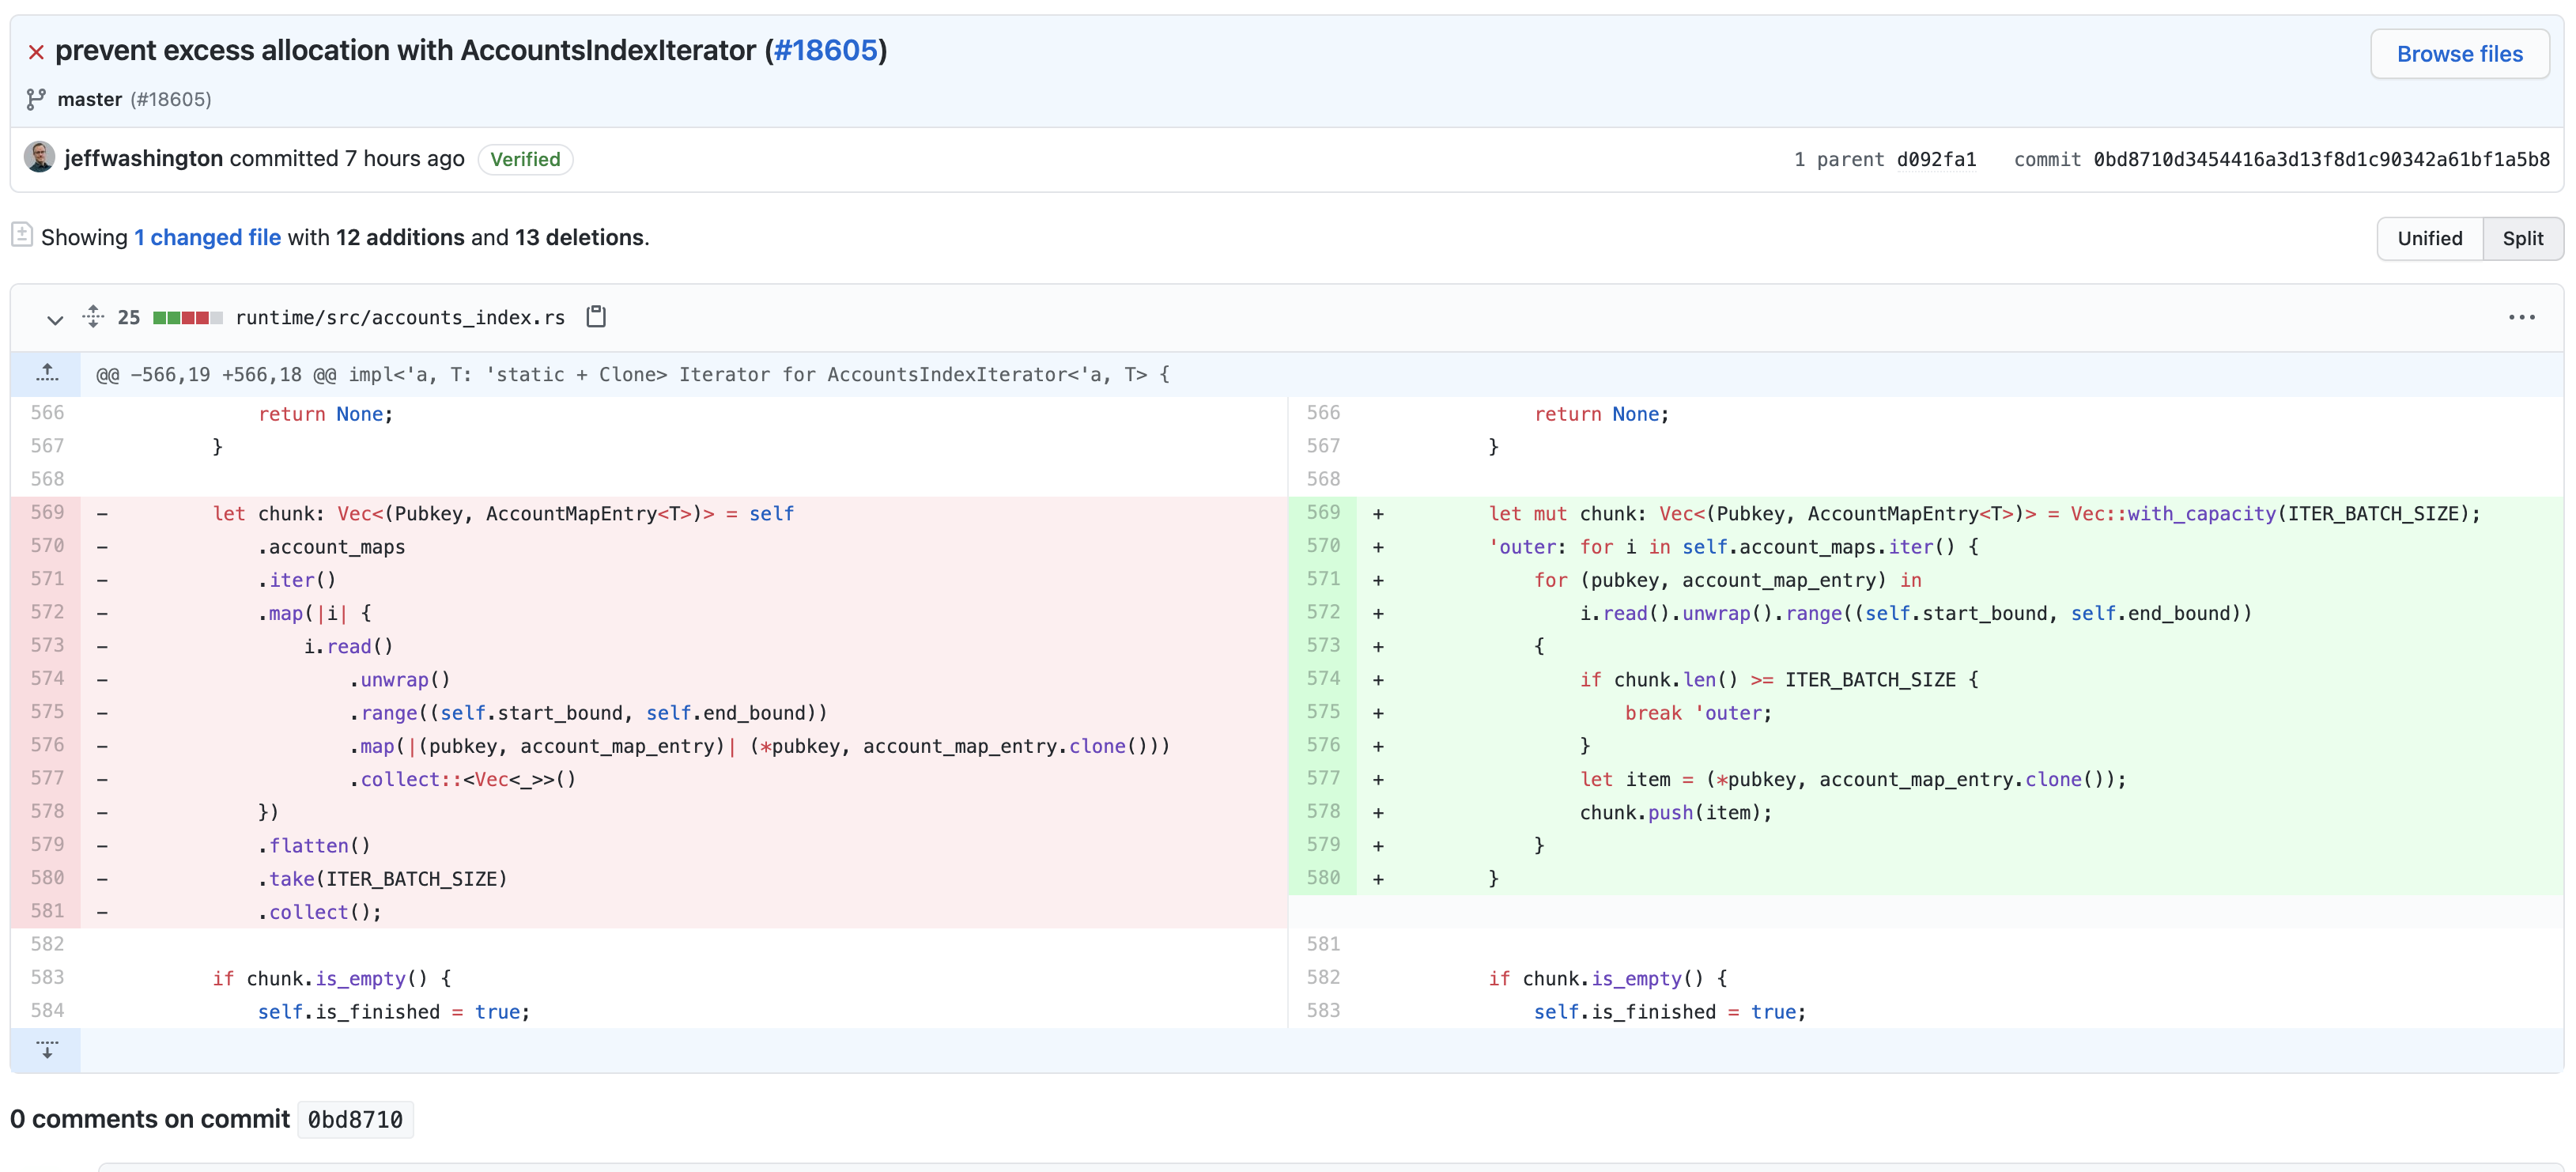Click the red failed status X icon

[36, 52]
